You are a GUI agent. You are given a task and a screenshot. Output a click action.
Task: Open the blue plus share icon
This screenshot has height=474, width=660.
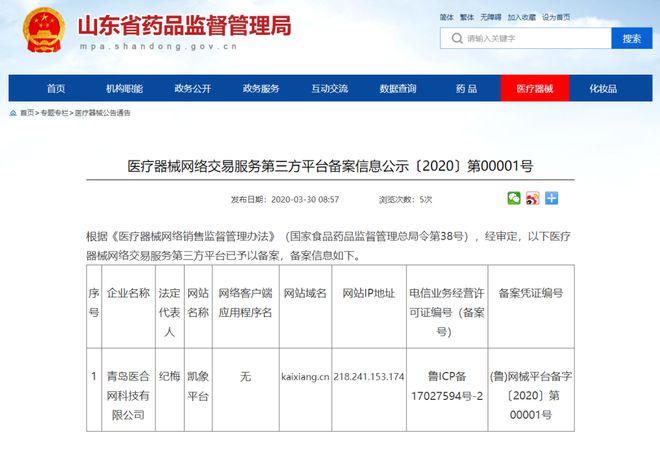[x=551, y=198]
